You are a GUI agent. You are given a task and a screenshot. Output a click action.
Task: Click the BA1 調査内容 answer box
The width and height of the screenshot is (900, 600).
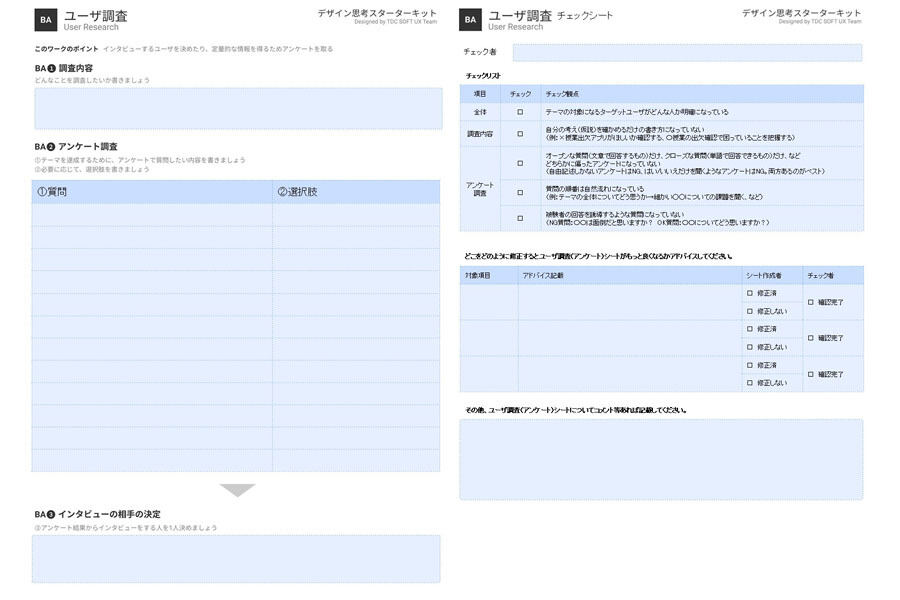coord(238,109)
